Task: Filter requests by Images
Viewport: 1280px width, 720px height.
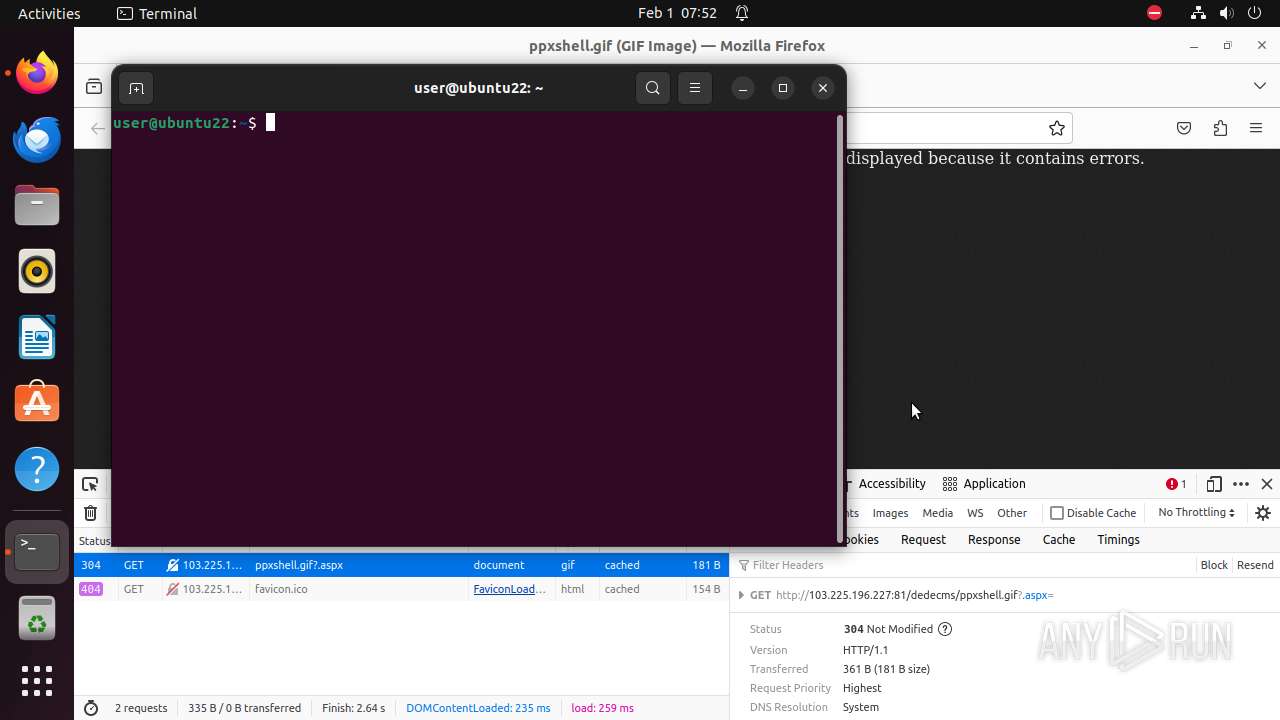Action: [890, 513]
